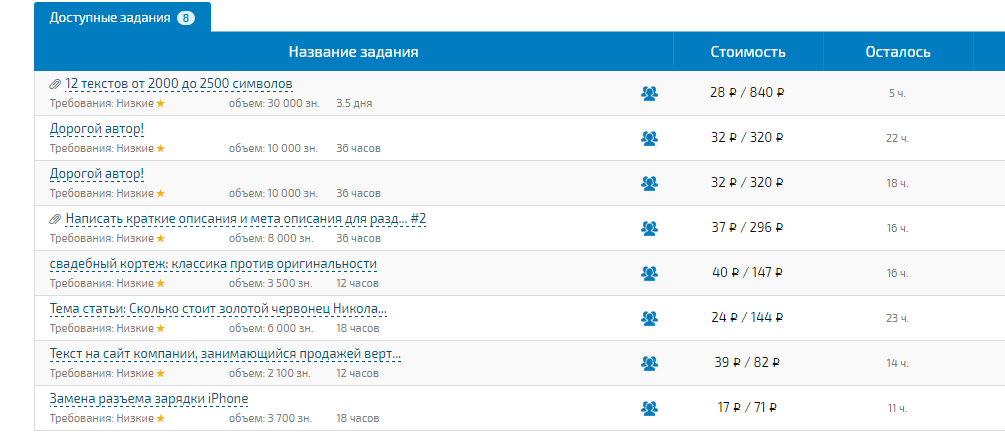Click group icon in 12 текстов row

pyautogui.click(x=649, y=94)
